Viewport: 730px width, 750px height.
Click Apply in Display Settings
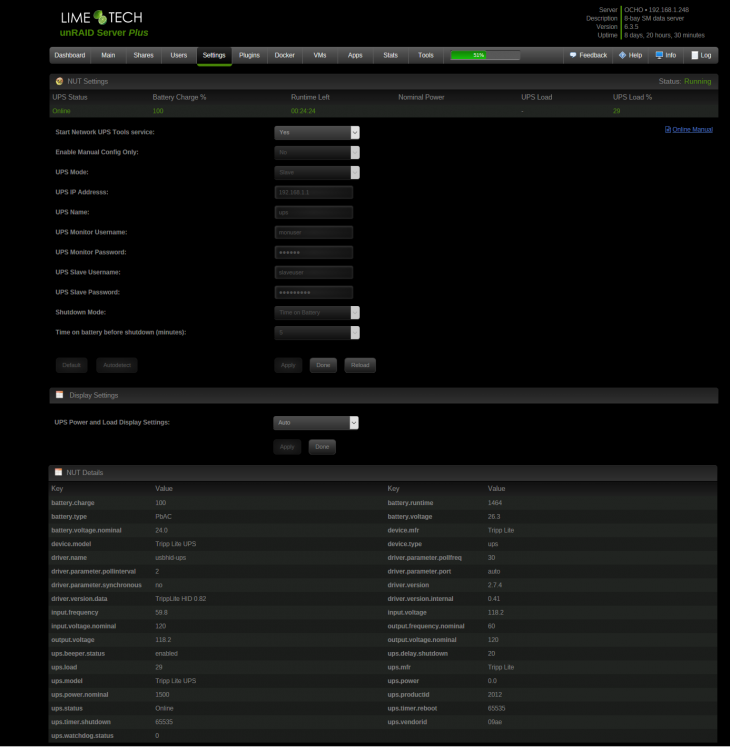click(287, 447)
